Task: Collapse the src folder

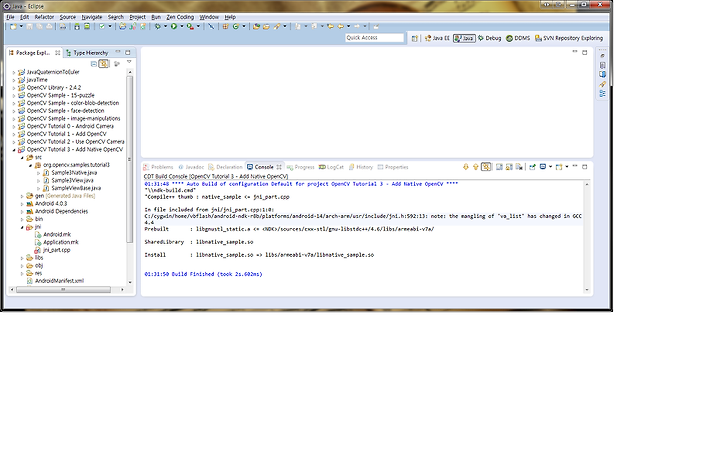Action: click(x=22, y=158)
